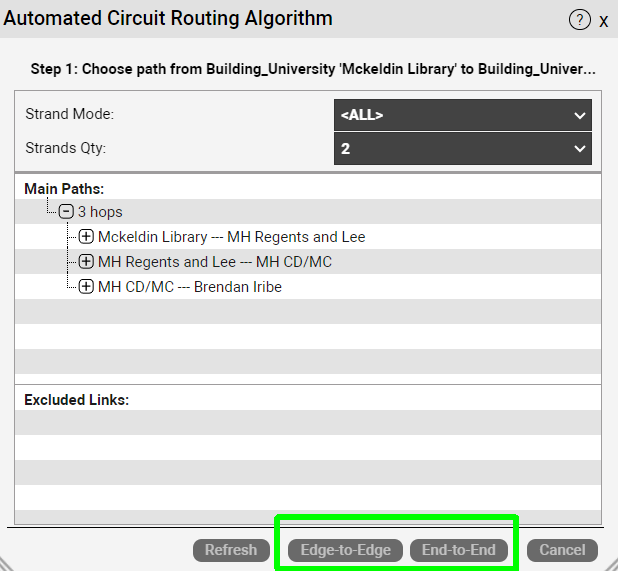Collapse the 3 hops tree node
This screenshot has width=618, height=571.
point(66,212)
